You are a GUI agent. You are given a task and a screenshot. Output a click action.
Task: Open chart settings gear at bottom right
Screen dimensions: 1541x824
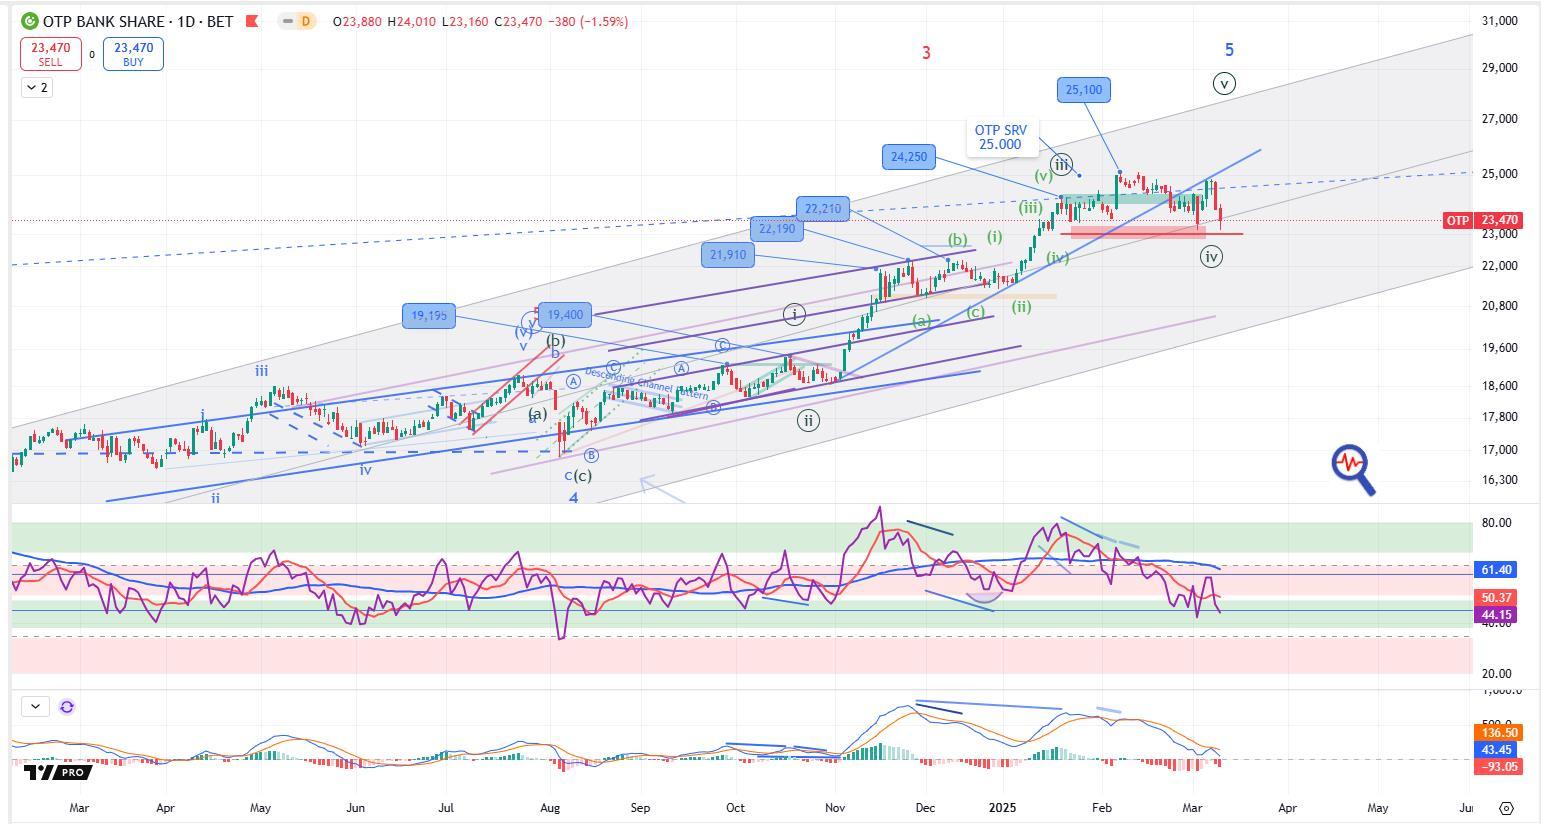(1507, 808)
